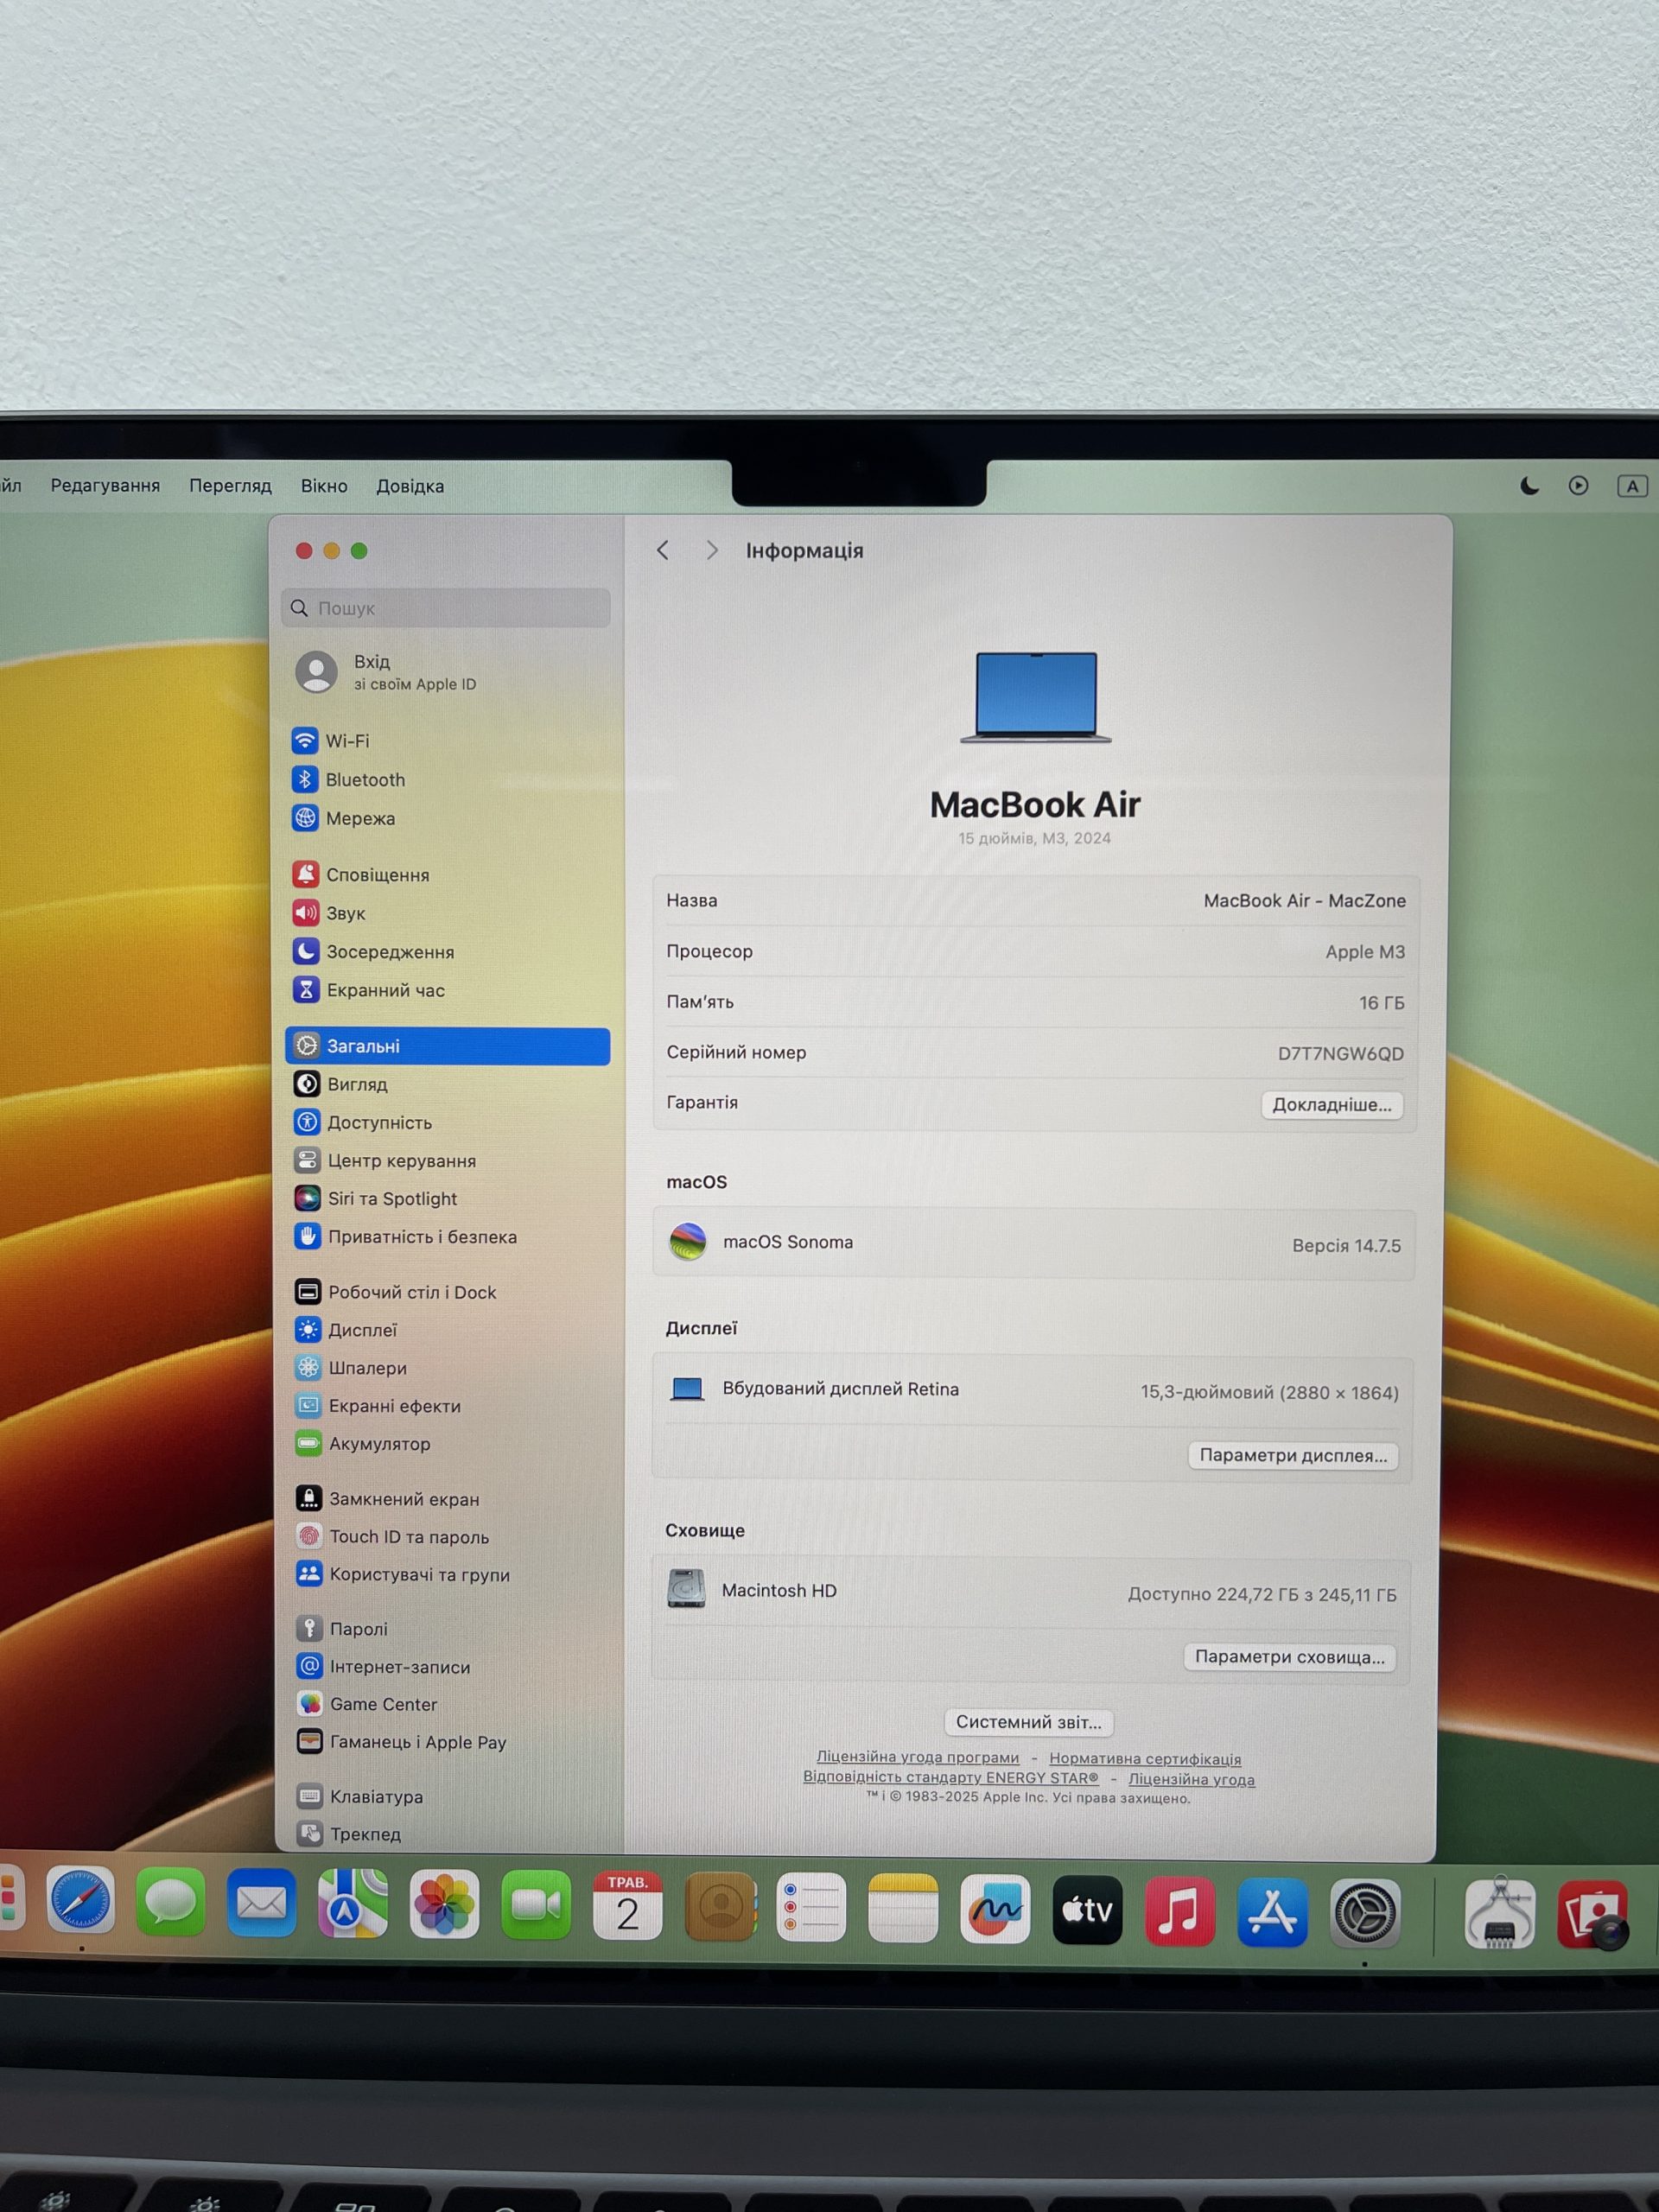
Task: Launch Safari from the Dock
Action: pos(80,1900)
